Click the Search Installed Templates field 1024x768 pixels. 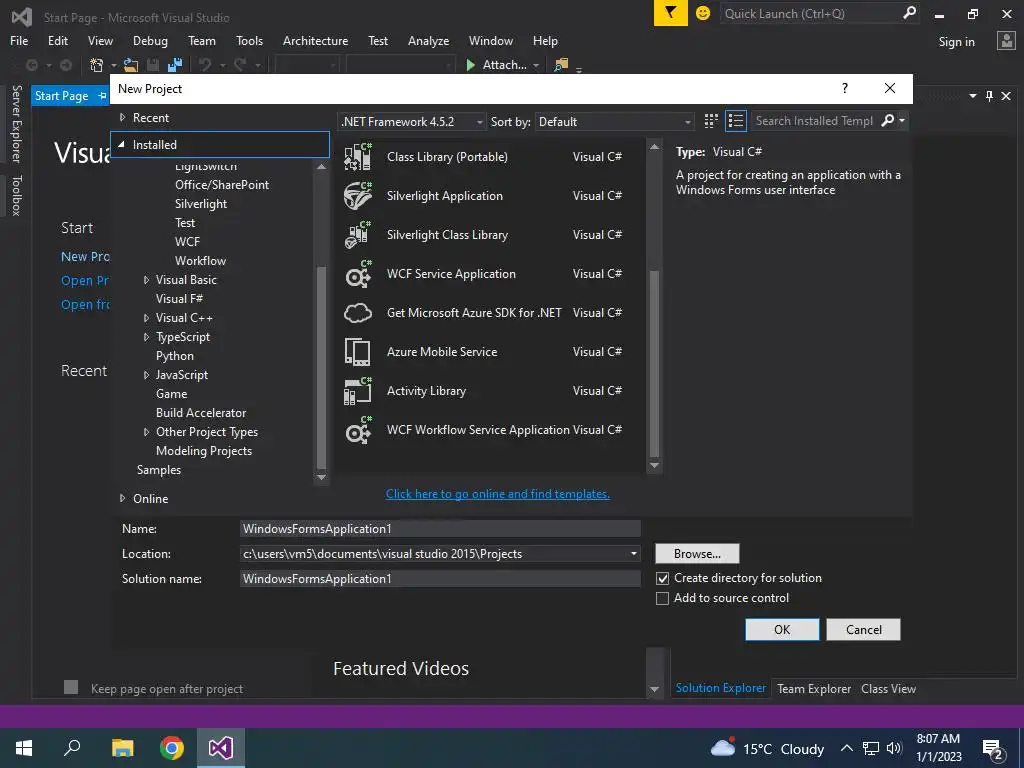coord(814,121)
